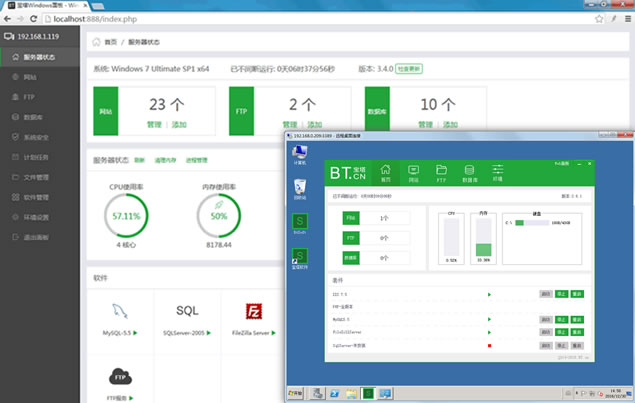Click 进程管理 (process management) in the server status header

coord(196,160)
